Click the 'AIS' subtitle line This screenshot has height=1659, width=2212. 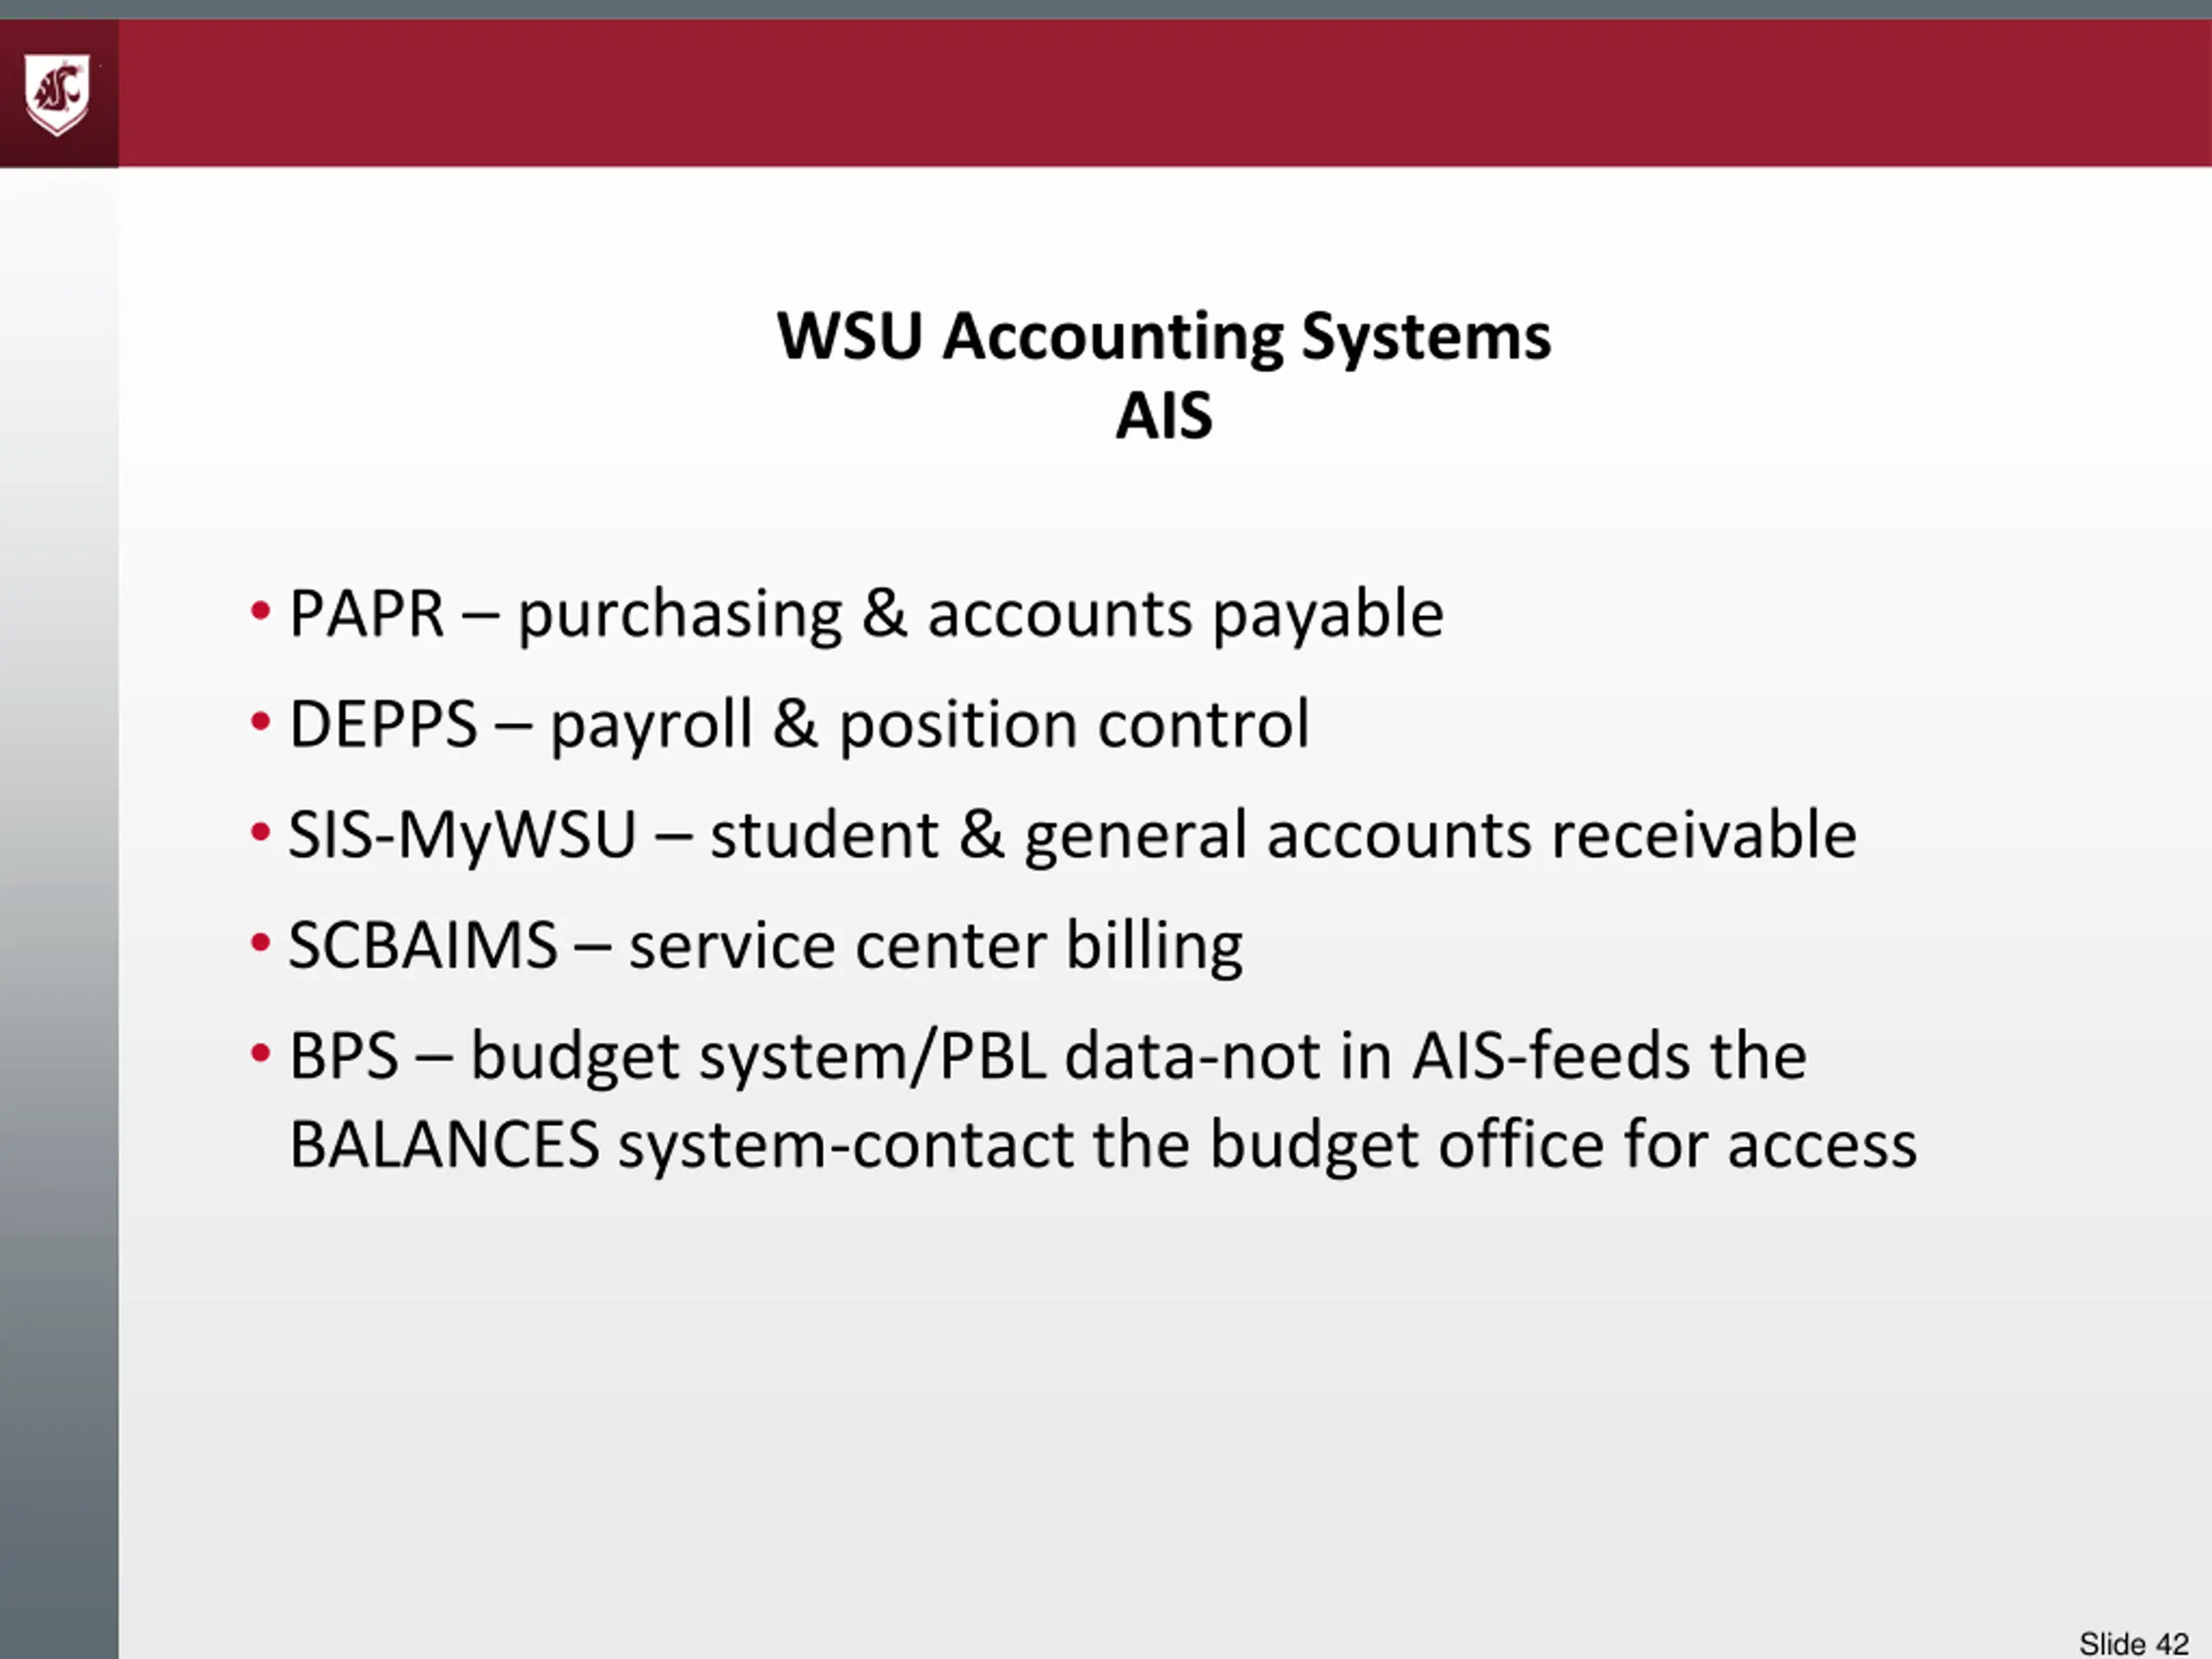tap(1164, 416)
